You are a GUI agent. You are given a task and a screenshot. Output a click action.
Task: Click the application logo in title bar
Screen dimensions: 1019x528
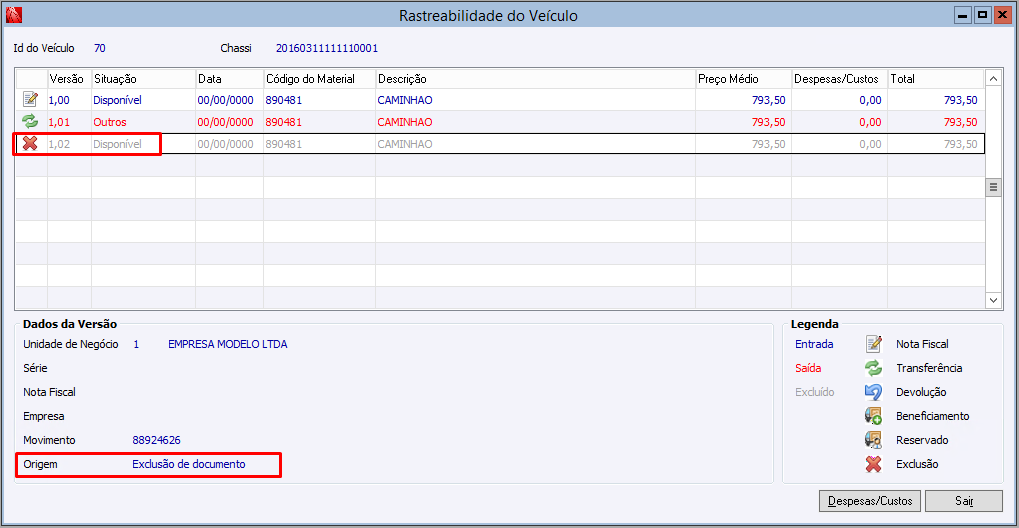pos(12,14)
